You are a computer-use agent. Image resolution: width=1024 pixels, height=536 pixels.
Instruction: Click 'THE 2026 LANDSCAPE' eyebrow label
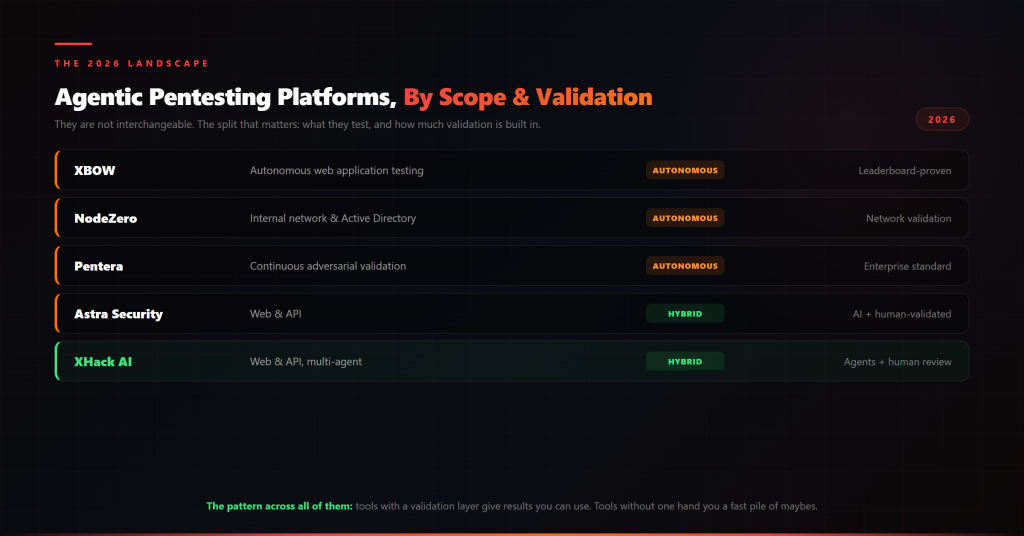(x=132, y=63)
